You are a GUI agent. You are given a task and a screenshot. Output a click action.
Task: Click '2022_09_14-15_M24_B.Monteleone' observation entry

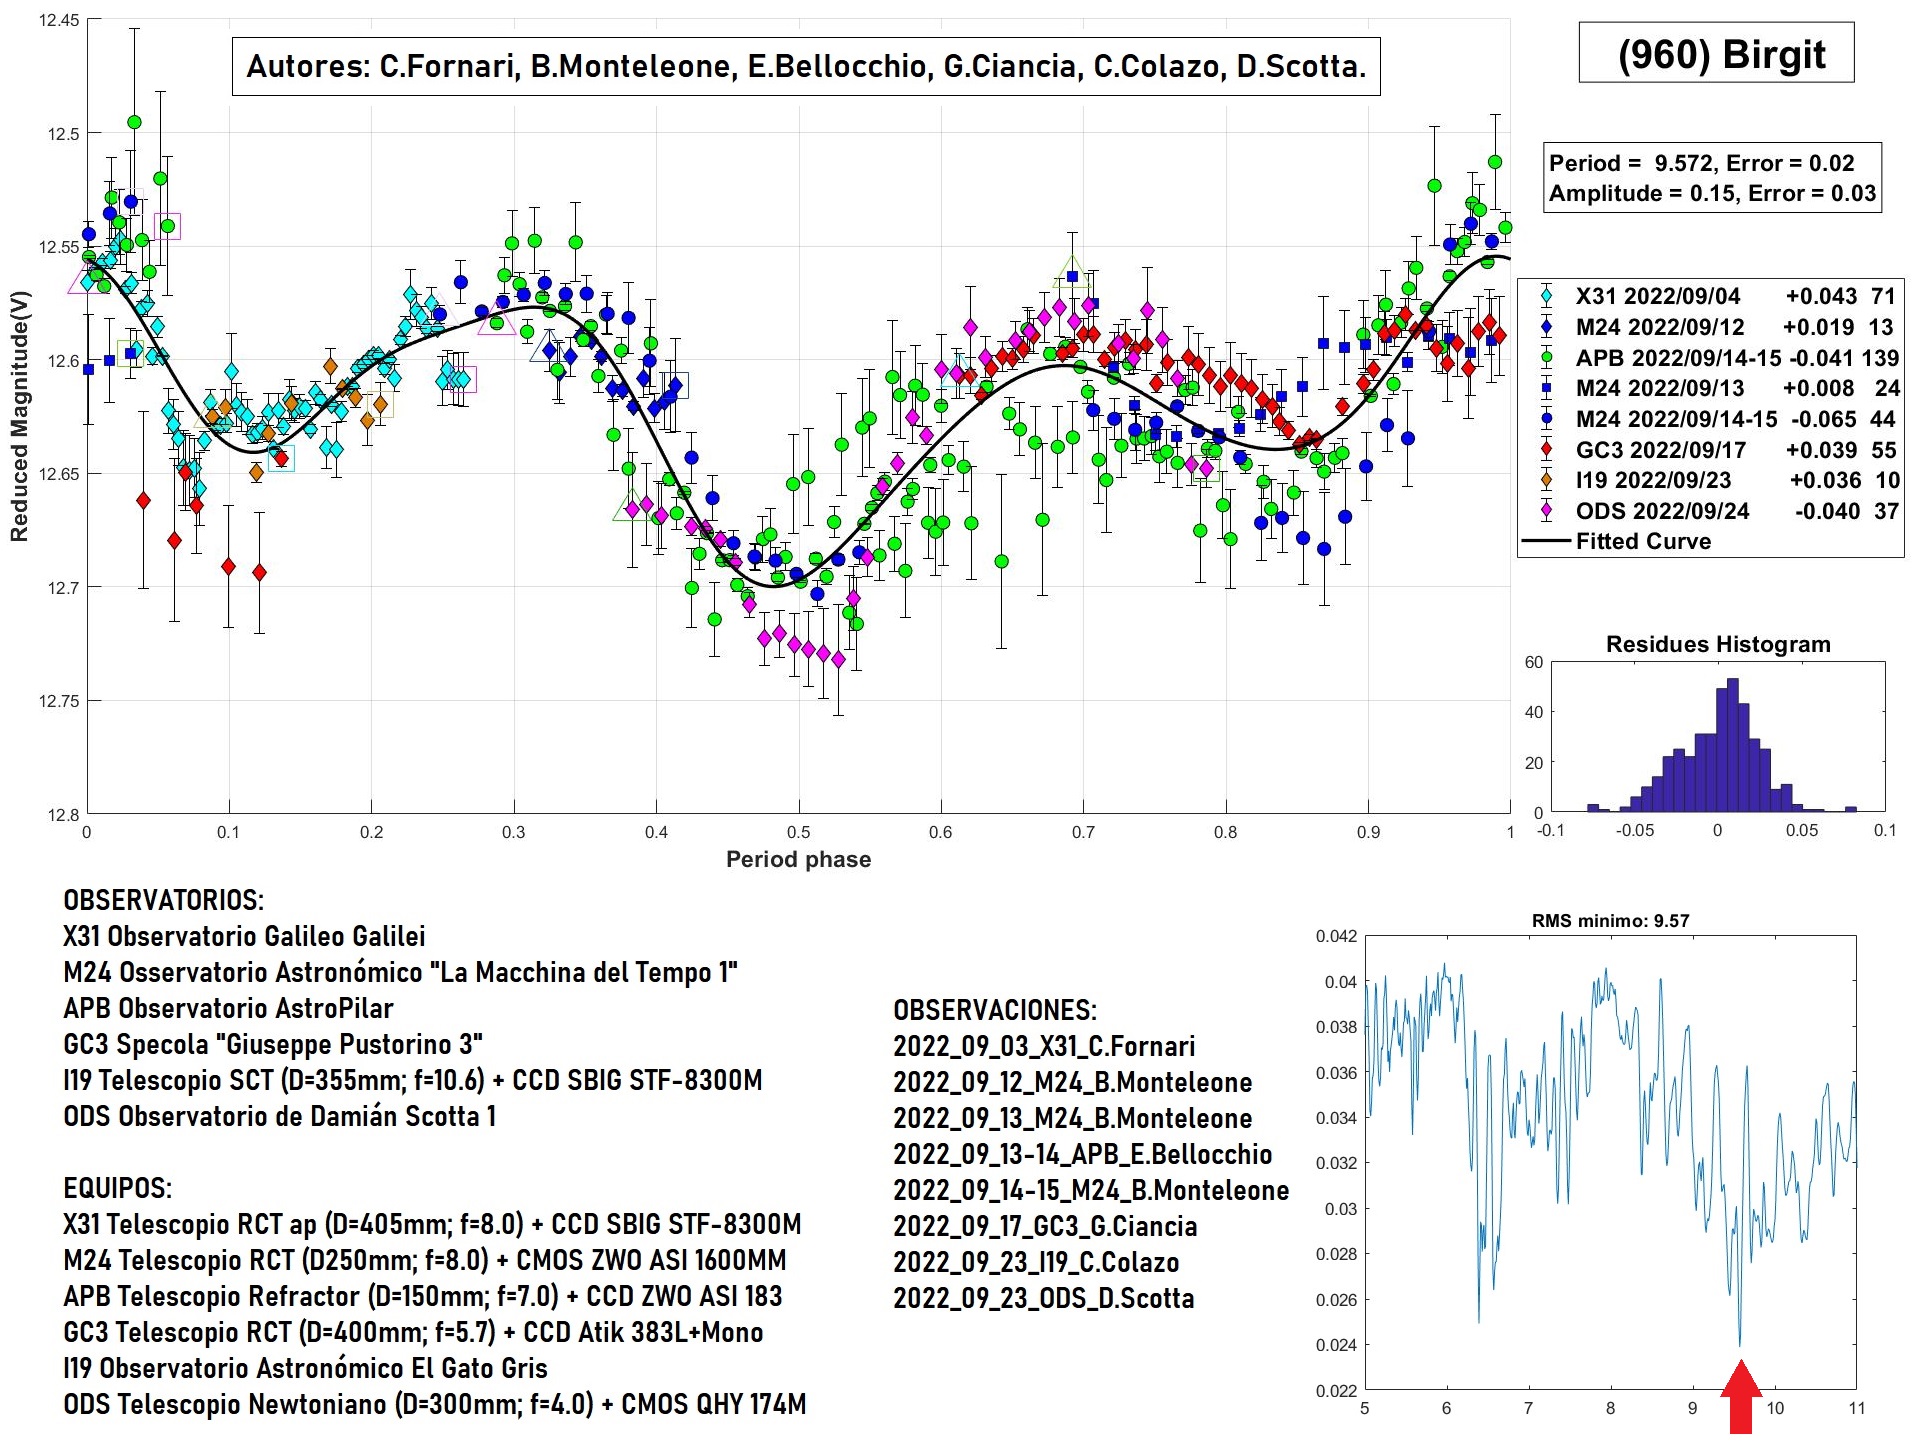tap(1091, 1190)
